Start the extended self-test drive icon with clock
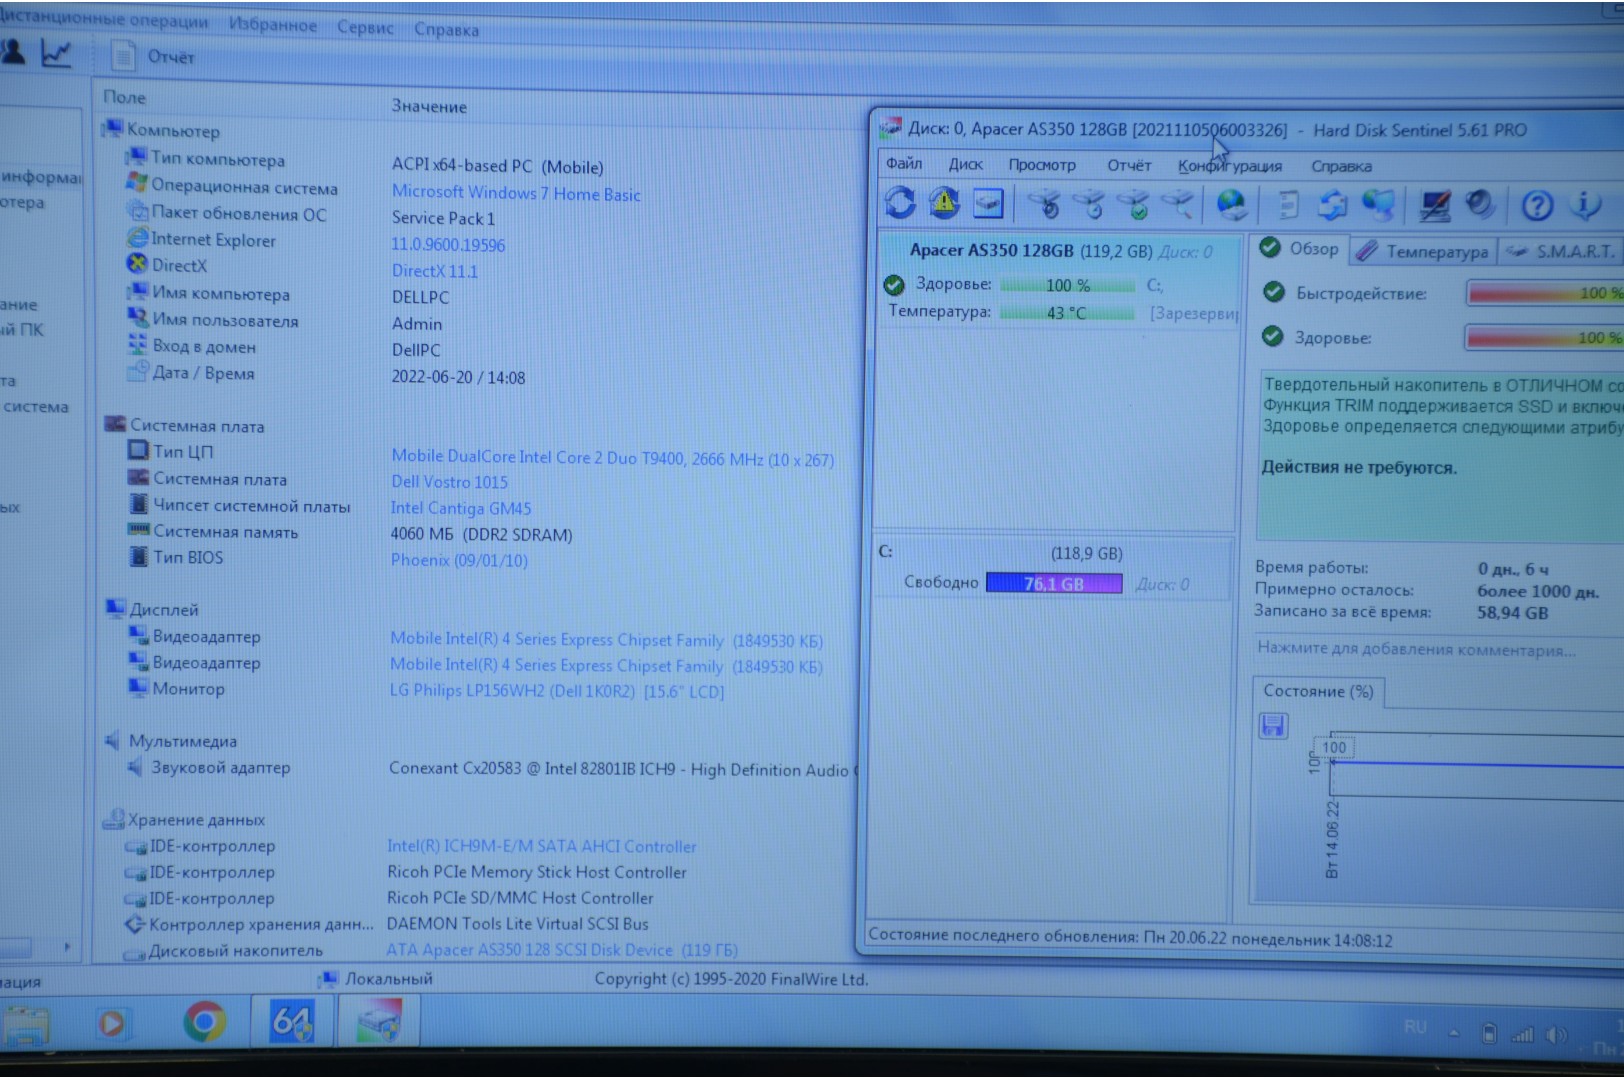 click(x=1091, y=205)
